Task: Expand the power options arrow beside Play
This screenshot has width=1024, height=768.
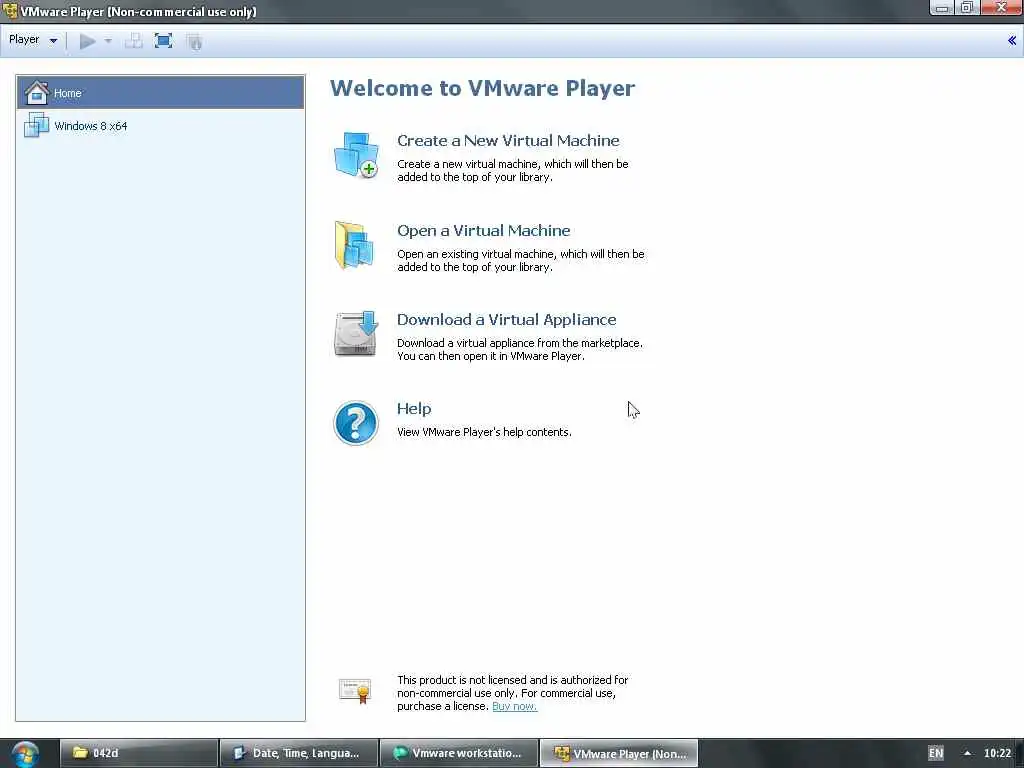Action: tap(108, 41)
